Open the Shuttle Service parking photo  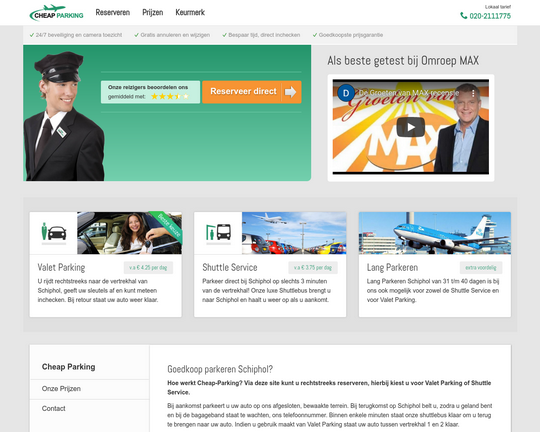coord(294,233)
